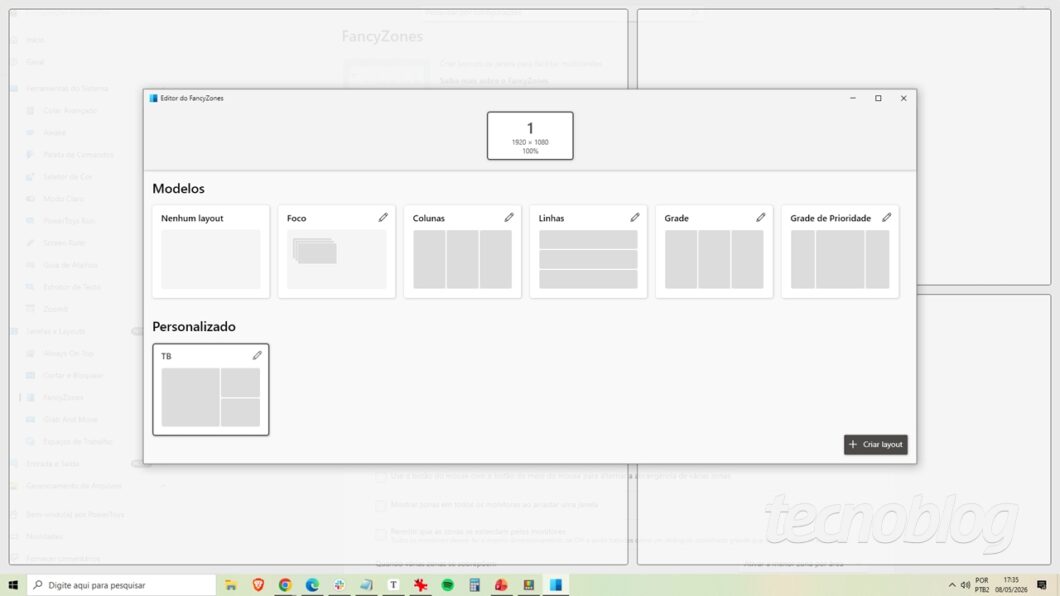The height and width of the screenshot is (596, 1060).
Task: Show hidden system tray icons
Action: pyautogui.click(x=952, y=585)
